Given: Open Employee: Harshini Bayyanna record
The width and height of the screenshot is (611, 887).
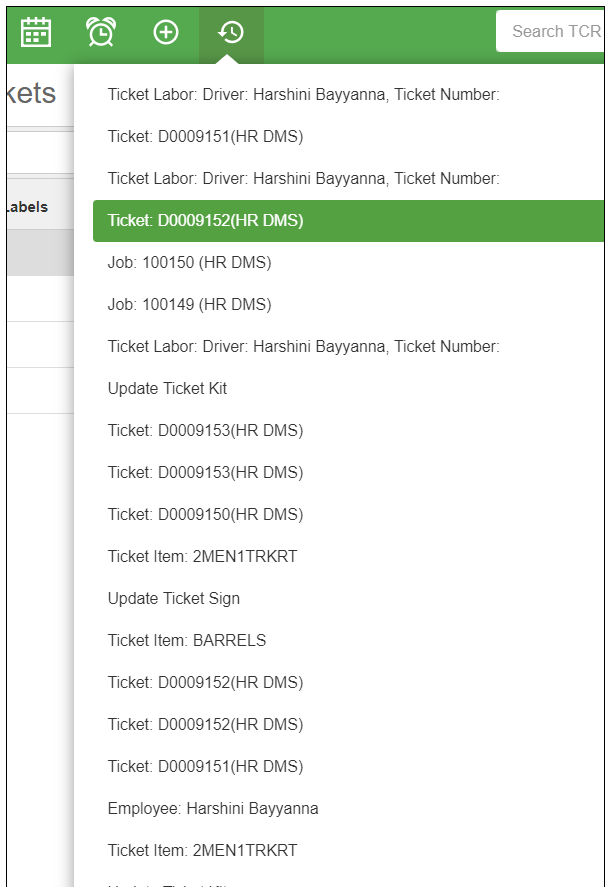Looking at the screenshot, I should pyautogui.click(x=213, y=809).
